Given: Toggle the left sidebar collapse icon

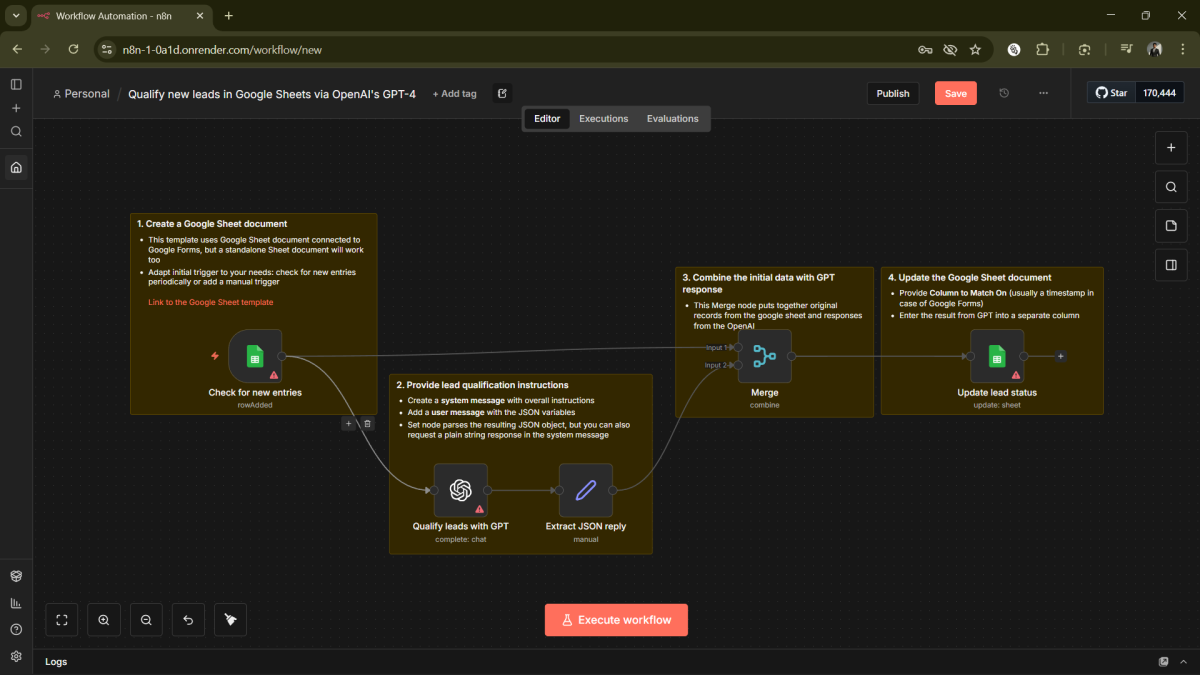Looking at the screenshot, I should 16,85.
